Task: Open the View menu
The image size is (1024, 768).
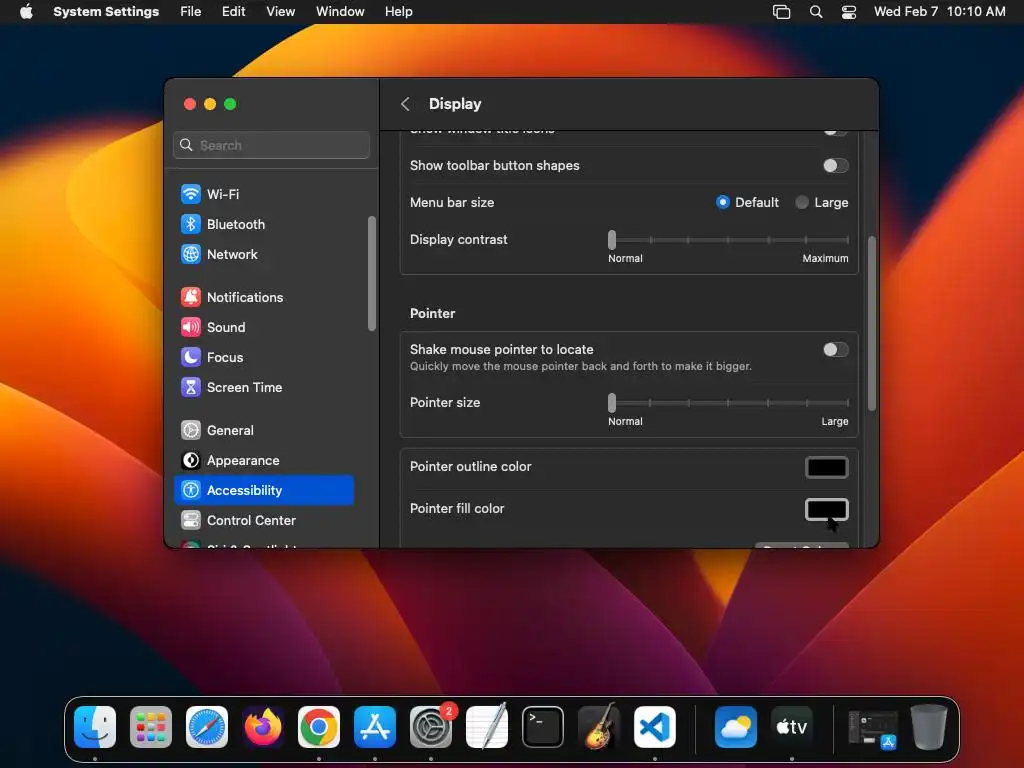Action: [281, 12]
